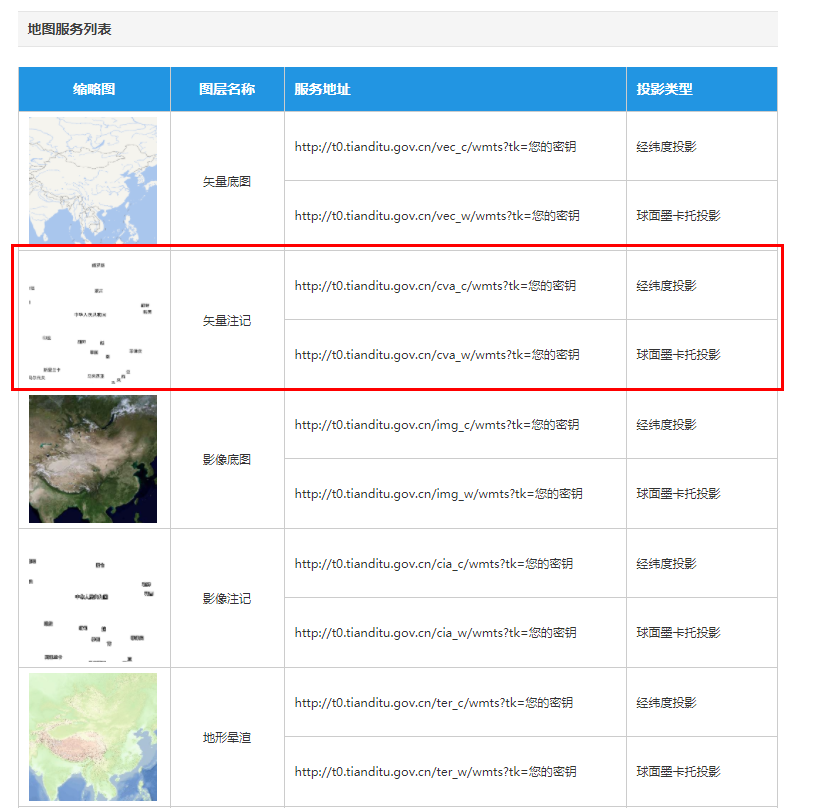
Task: Click the 矢量注记 labels thumbnail
Action: pos(93,320)
